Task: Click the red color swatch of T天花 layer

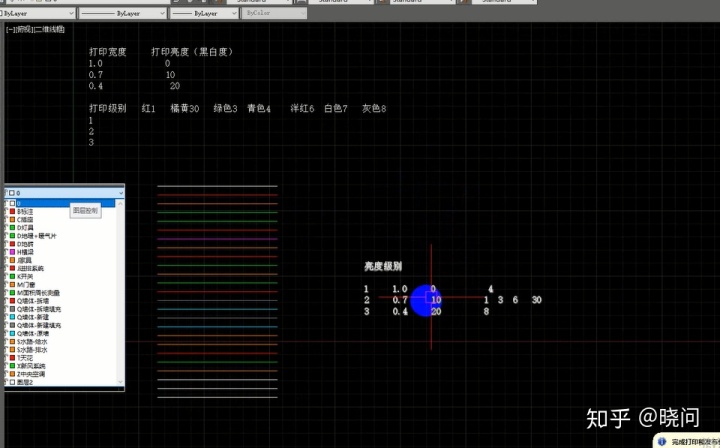Action: (x=12, y=358)
